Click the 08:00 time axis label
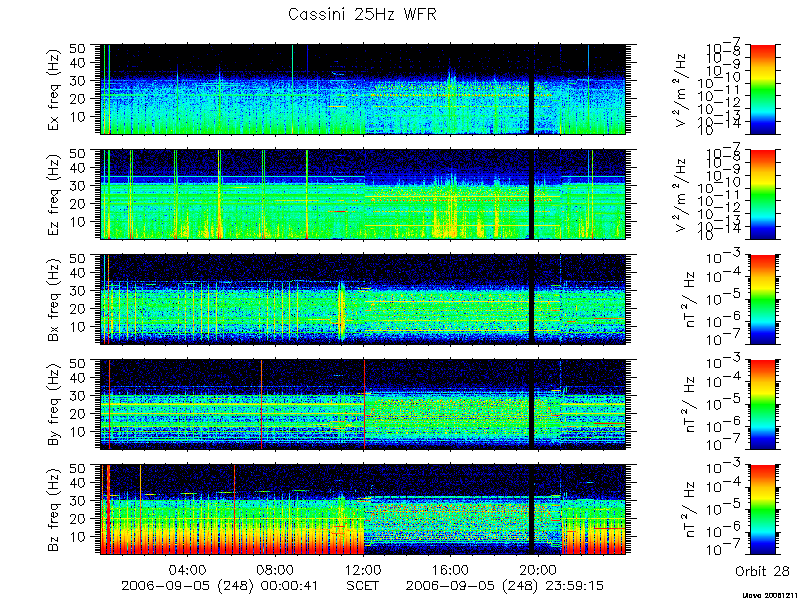 pos(275,570)
